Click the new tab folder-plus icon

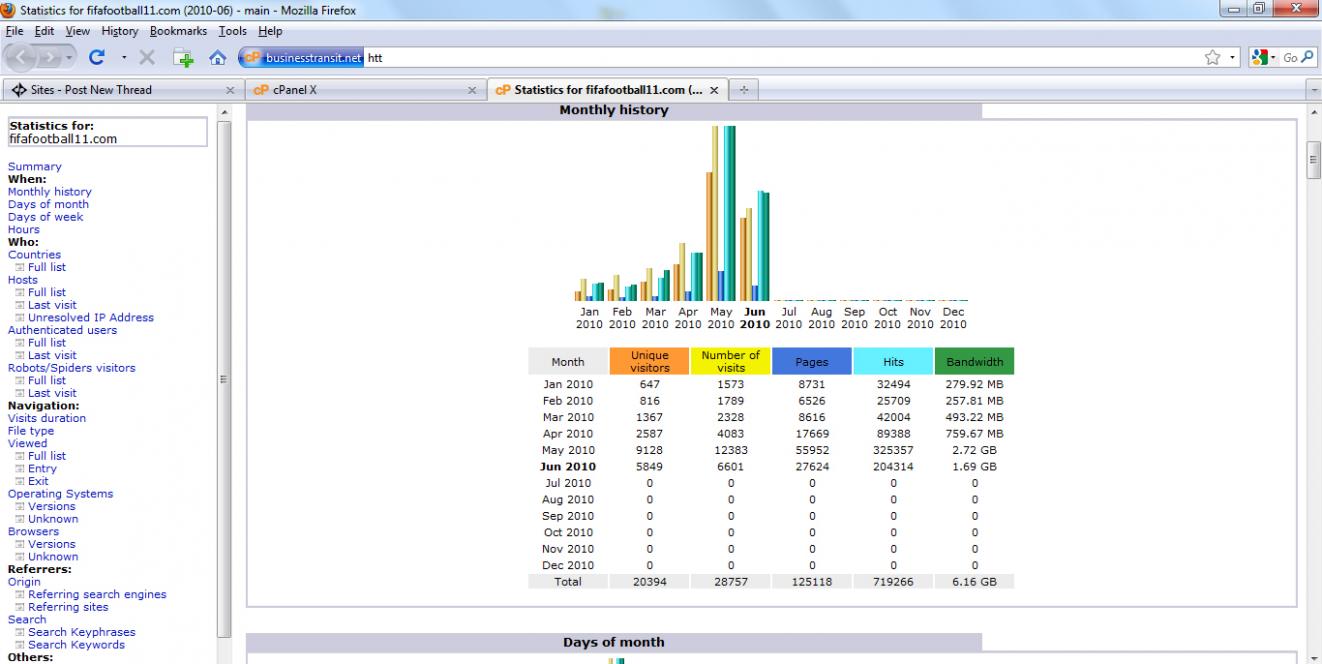pos(183,58)
